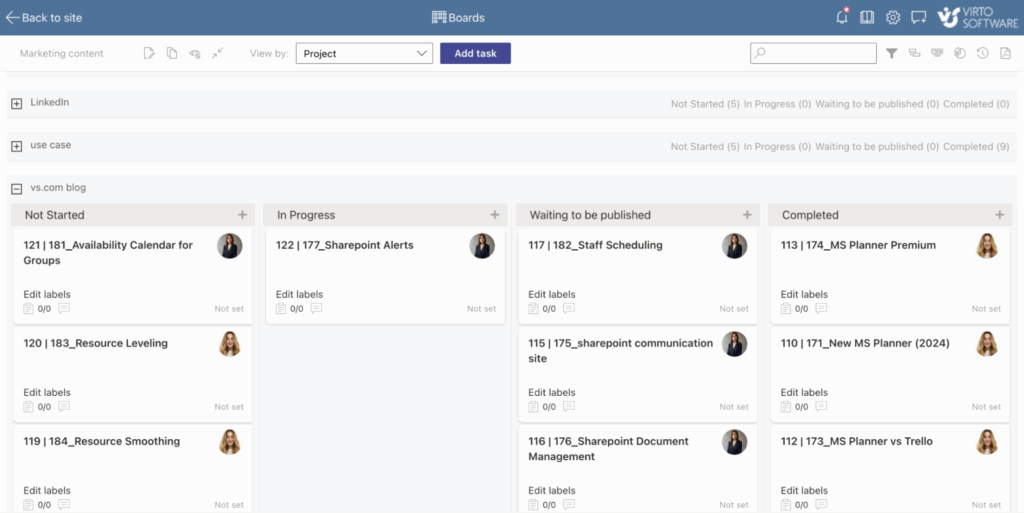The width and height of the screenshot is (1024, 513).
Task: Open the notifications bell
Action: point(842,17)
